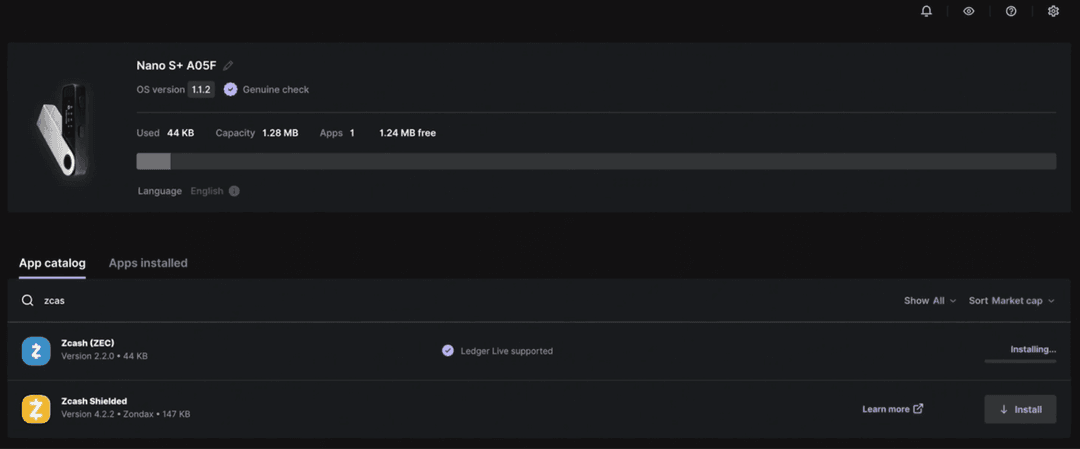Install the Zcash Shielded app
Screen dimensions: 1080x449
[x=1020, y=409]
